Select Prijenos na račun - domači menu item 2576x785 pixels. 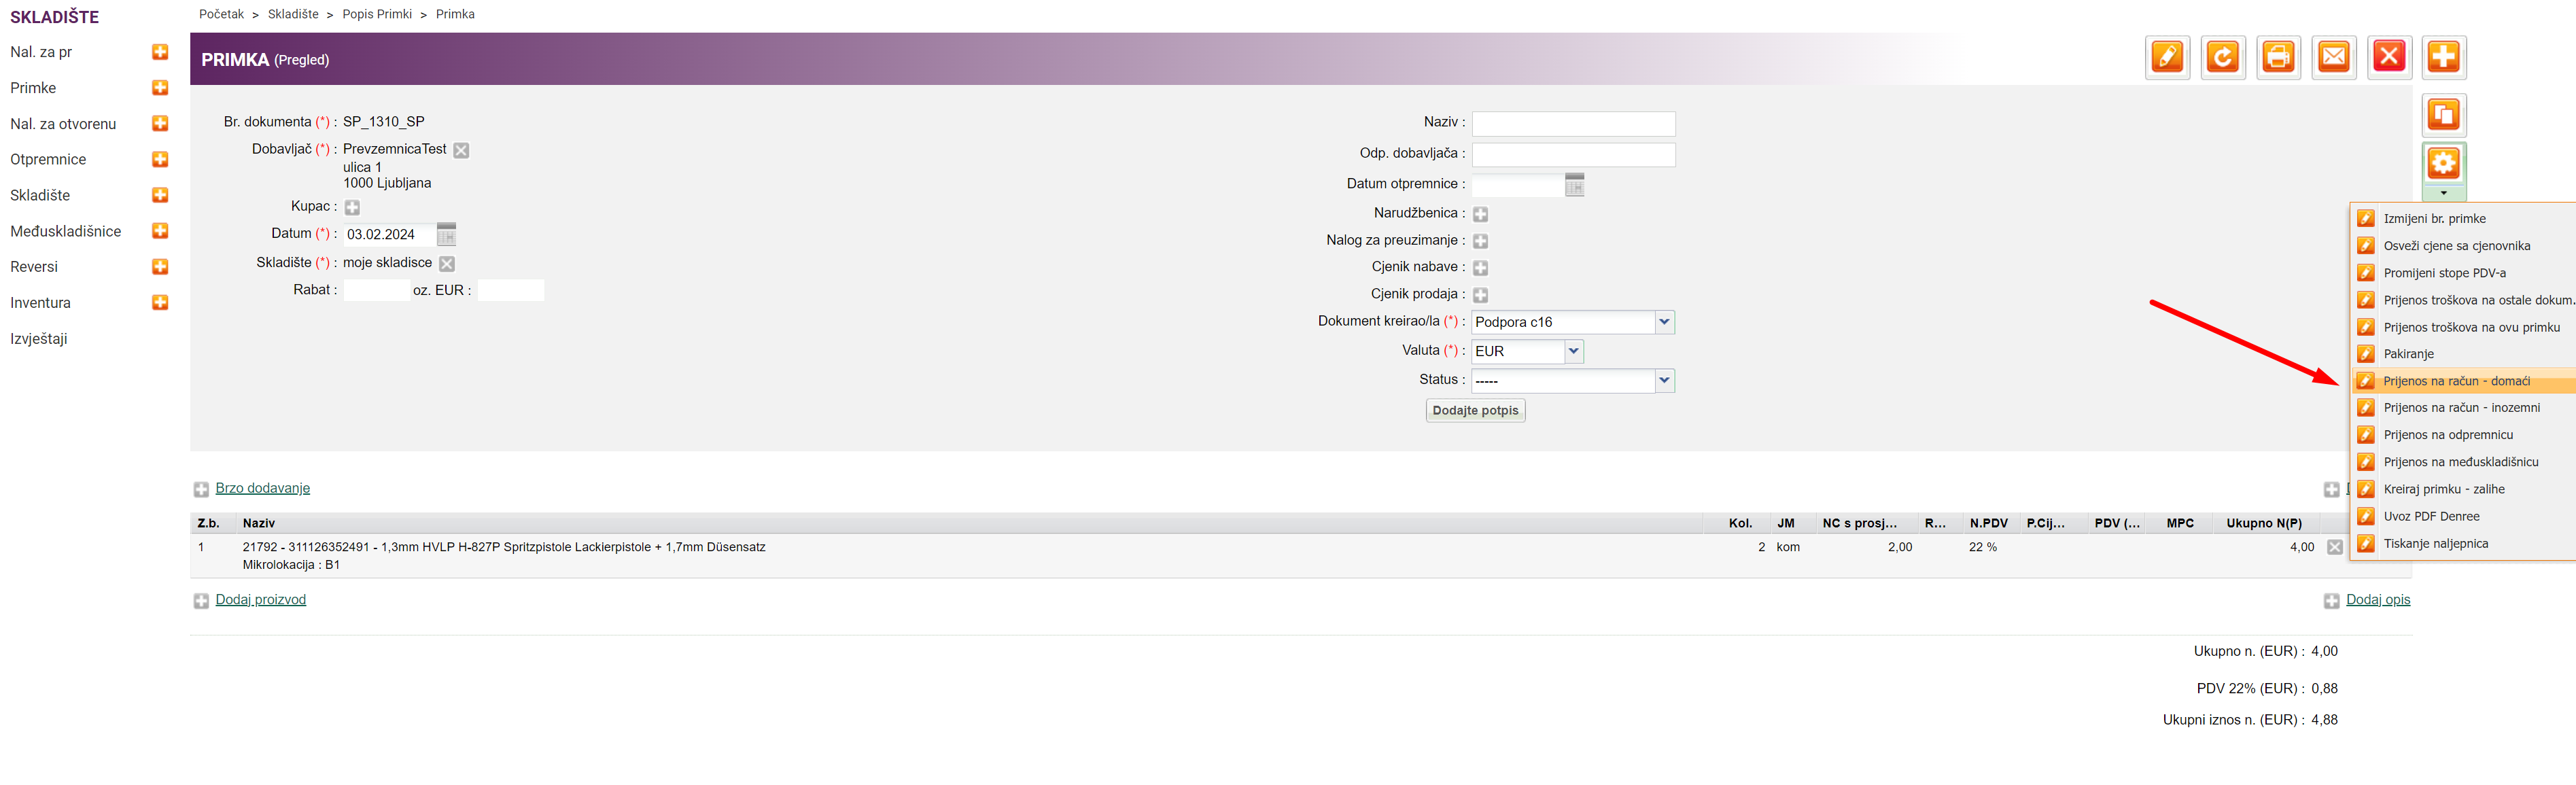[2456, 381]
